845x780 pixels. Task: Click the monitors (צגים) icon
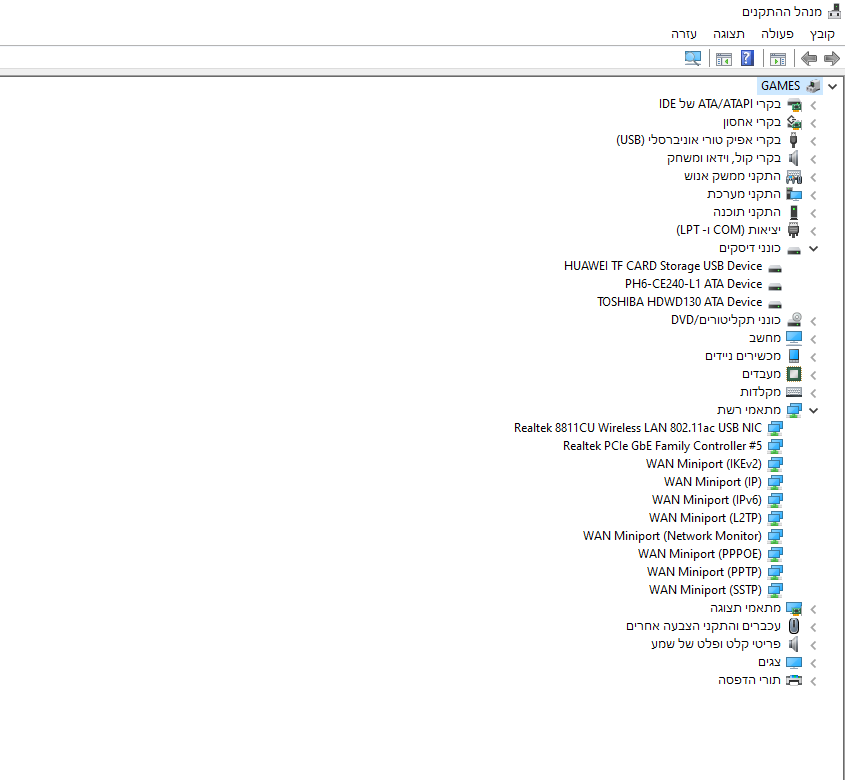pos(794,662)
